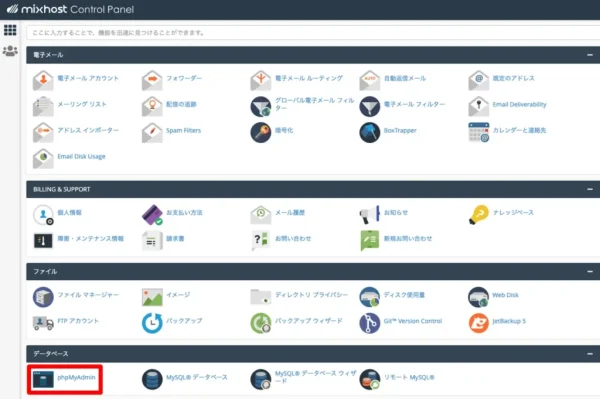
Task: Open the Email Deliverability icon
Action: click(478, 106)
